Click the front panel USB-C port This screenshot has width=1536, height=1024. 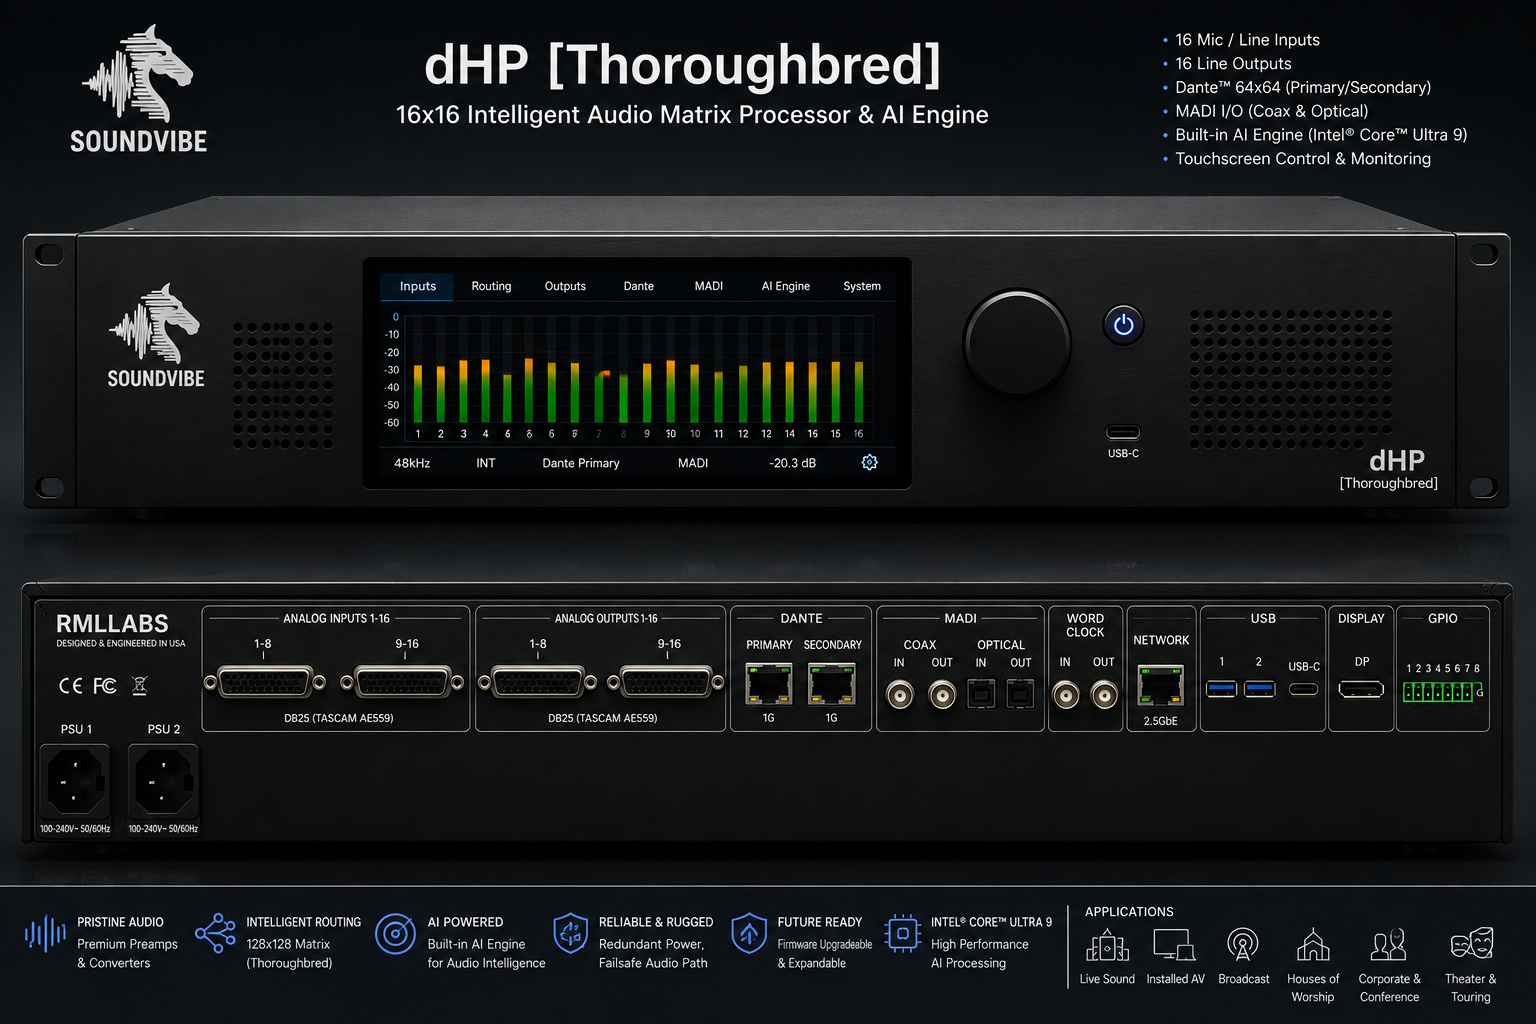click(1123, 432)
